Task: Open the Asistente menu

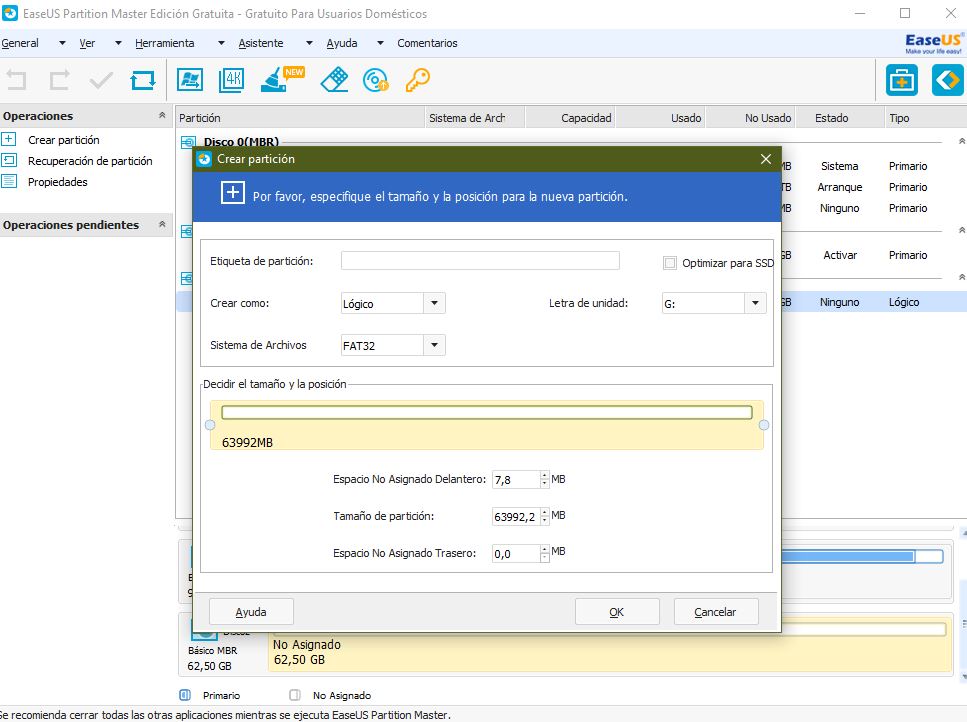Action: pyautogui.click(x=261, y=43)
